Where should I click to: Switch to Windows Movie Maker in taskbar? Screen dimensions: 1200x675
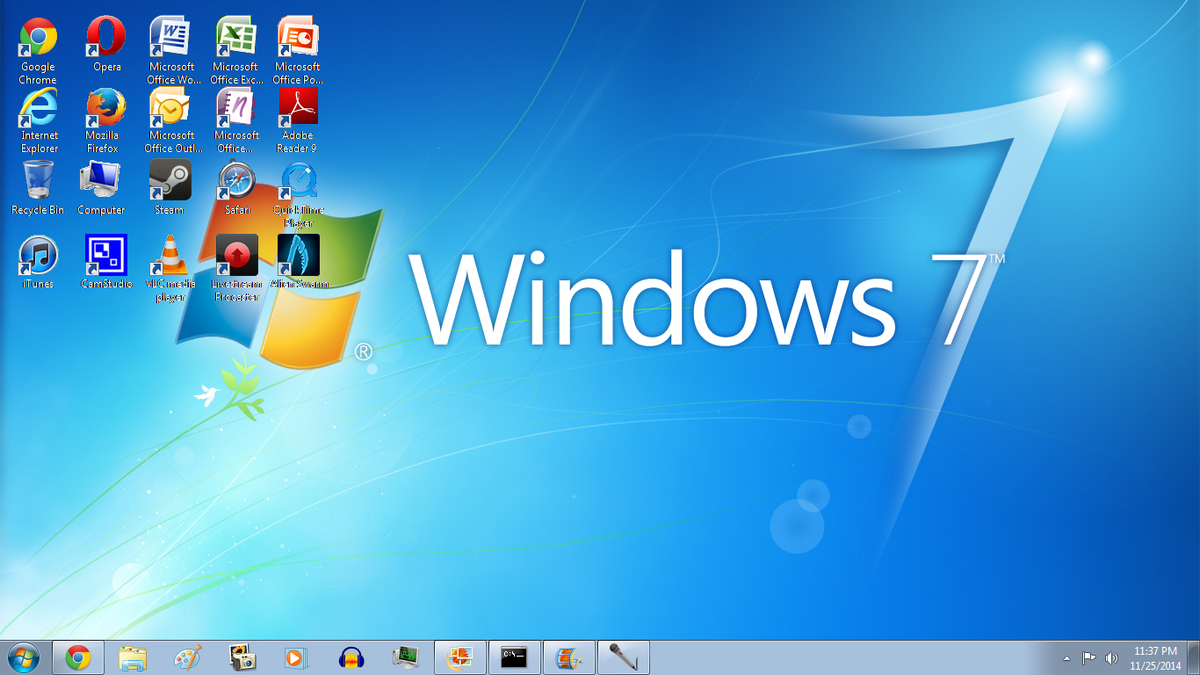click(x=568, y=657)
